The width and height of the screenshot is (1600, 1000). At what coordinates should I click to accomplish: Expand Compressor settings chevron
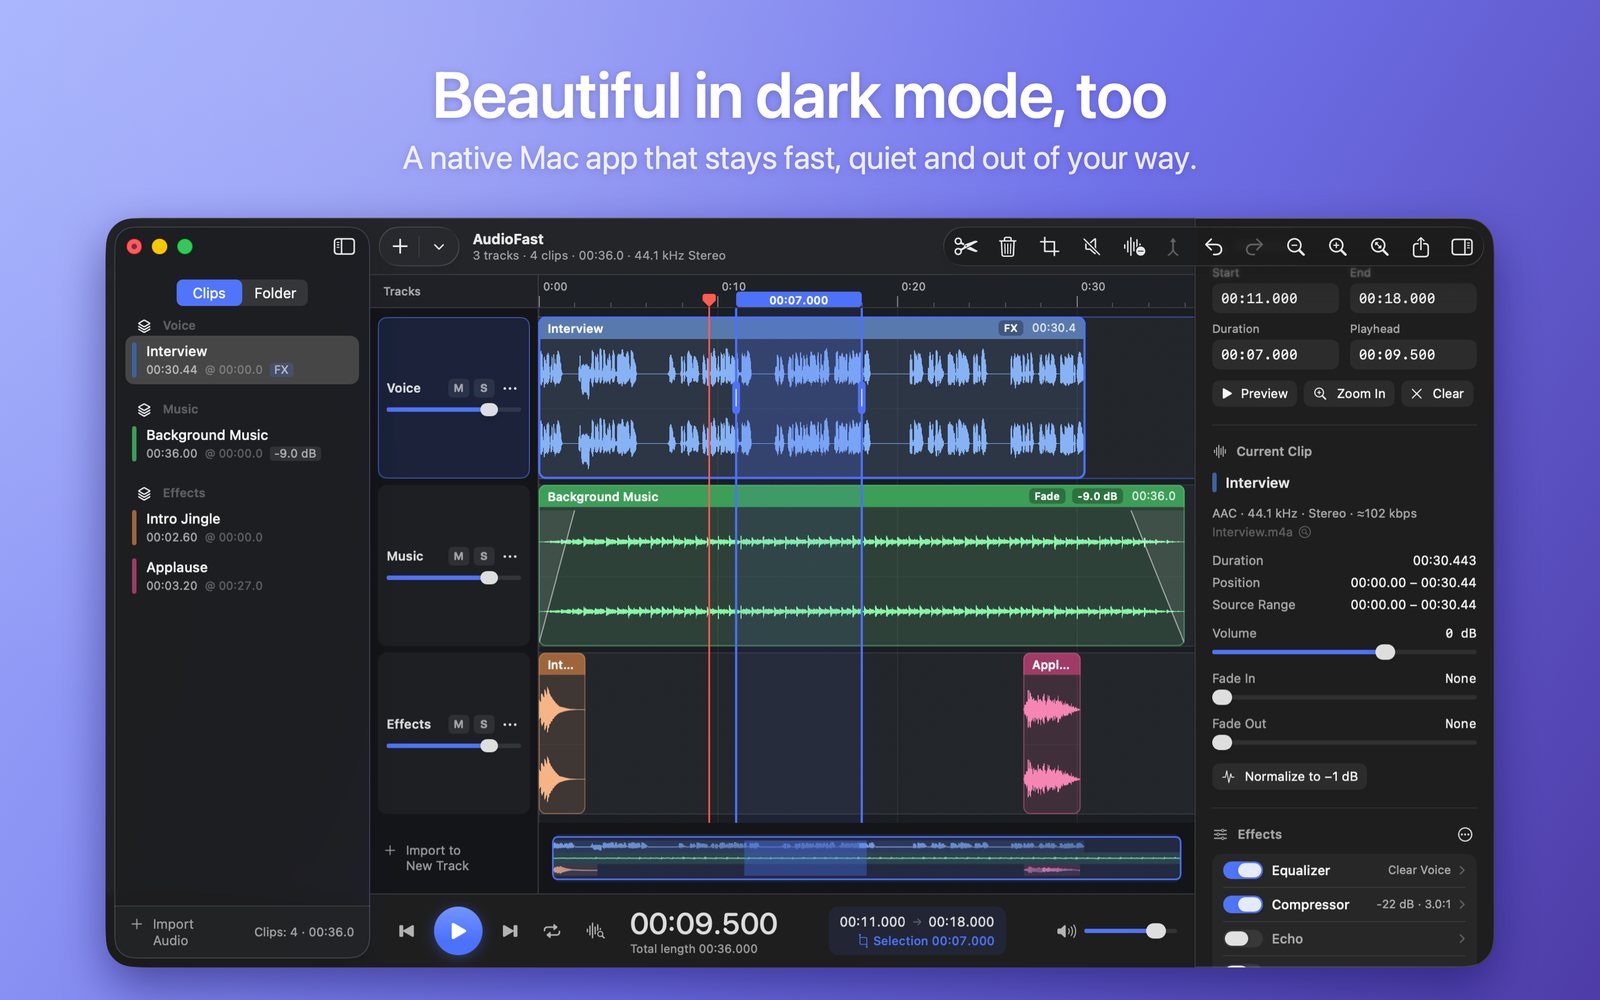(x=1462, y=905)
